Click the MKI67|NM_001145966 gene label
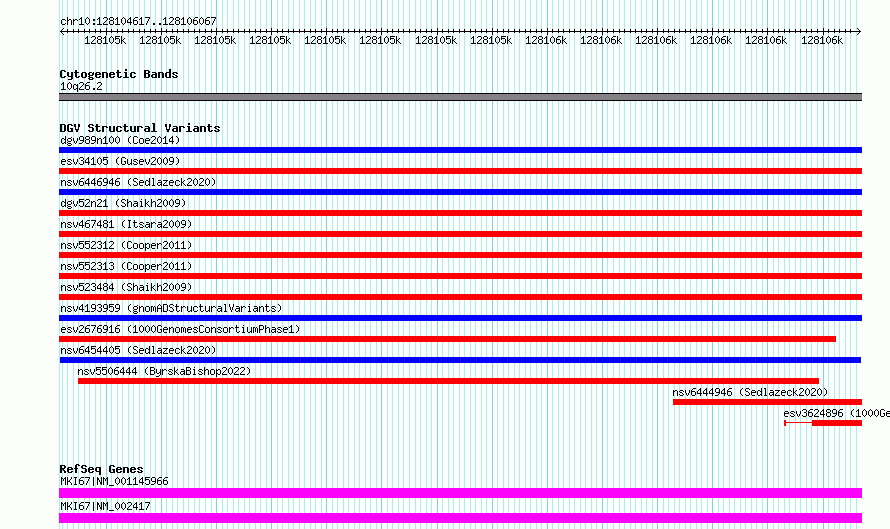This screenshot has height=529, width=890. click(114, 481)
